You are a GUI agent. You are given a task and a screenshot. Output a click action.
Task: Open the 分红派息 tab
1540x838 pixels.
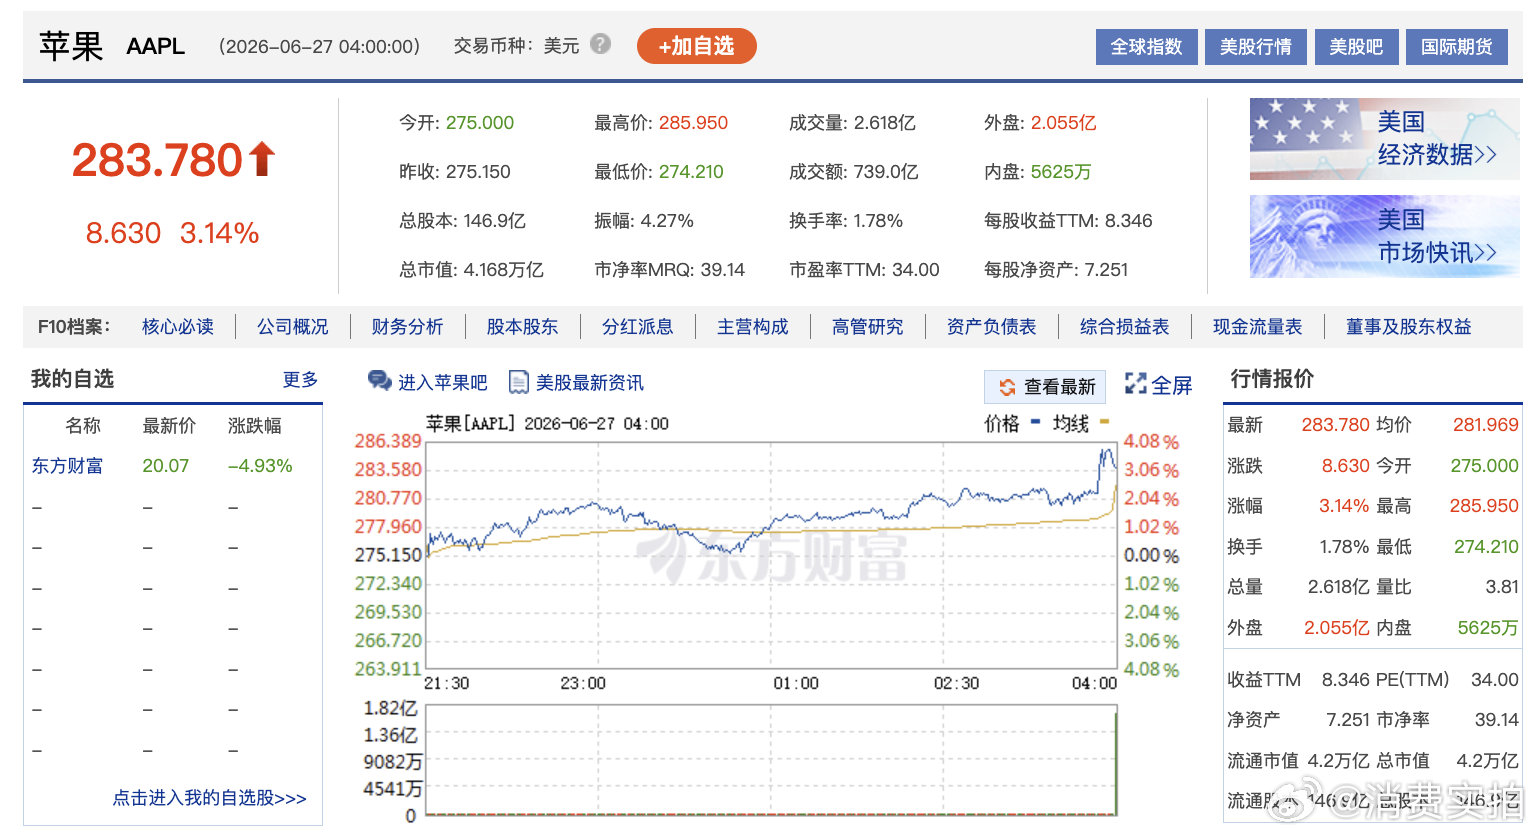click(637, 327)
